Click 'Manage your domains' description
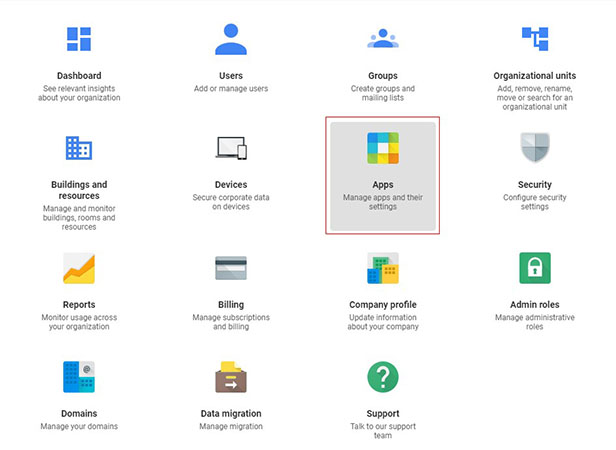This screenshot has height=450, width=616. pyautogui.click(x=79, y=426)
